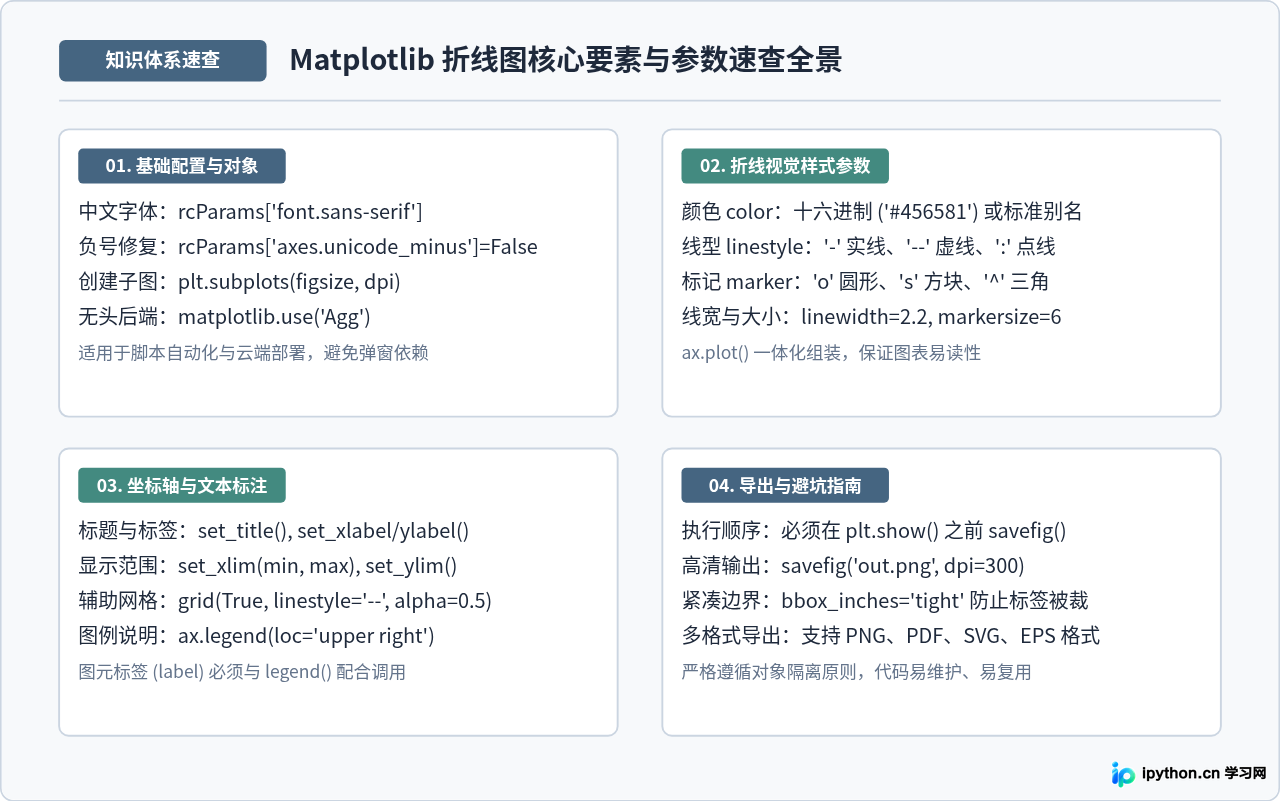
Task: Click the "高清输出：savefig('out.png', dpi=300)" line
Action: coord(854,566)
